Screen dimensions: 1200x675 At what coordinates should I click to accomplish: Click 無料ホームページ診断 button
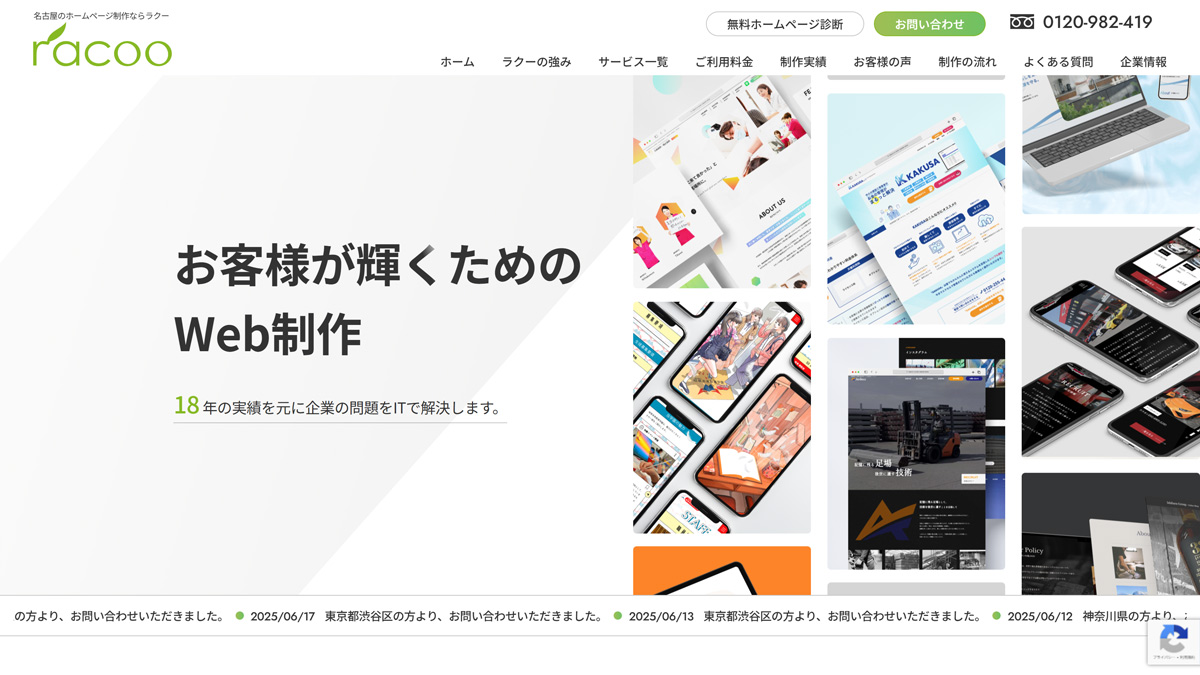[785, 24]
